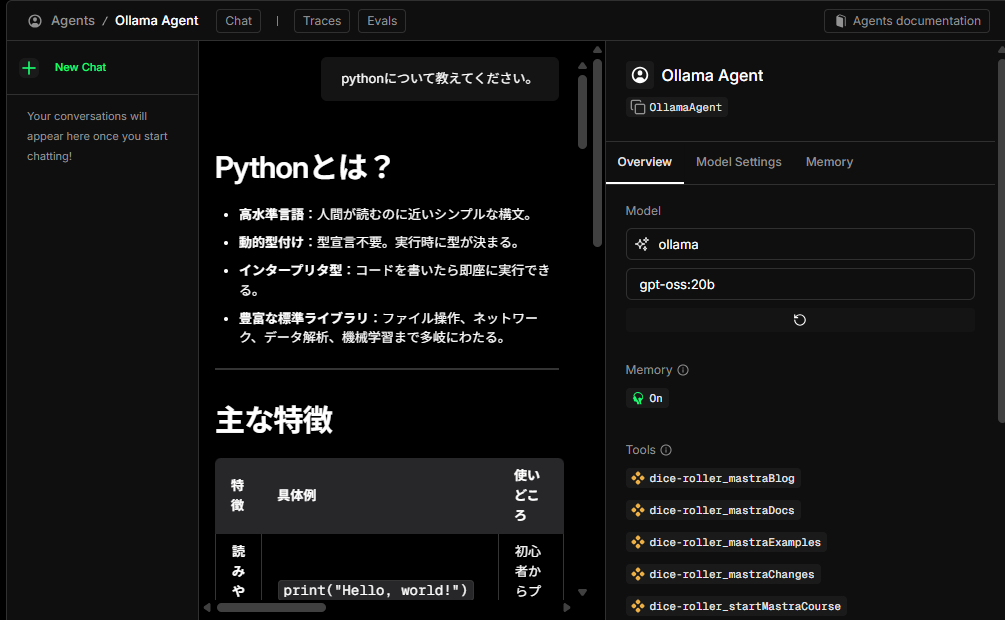Image resolution: width=1005 pixels, height=620 pixels.
Task: Click the green plus icon for New Chat
Action: coord(28,67)
